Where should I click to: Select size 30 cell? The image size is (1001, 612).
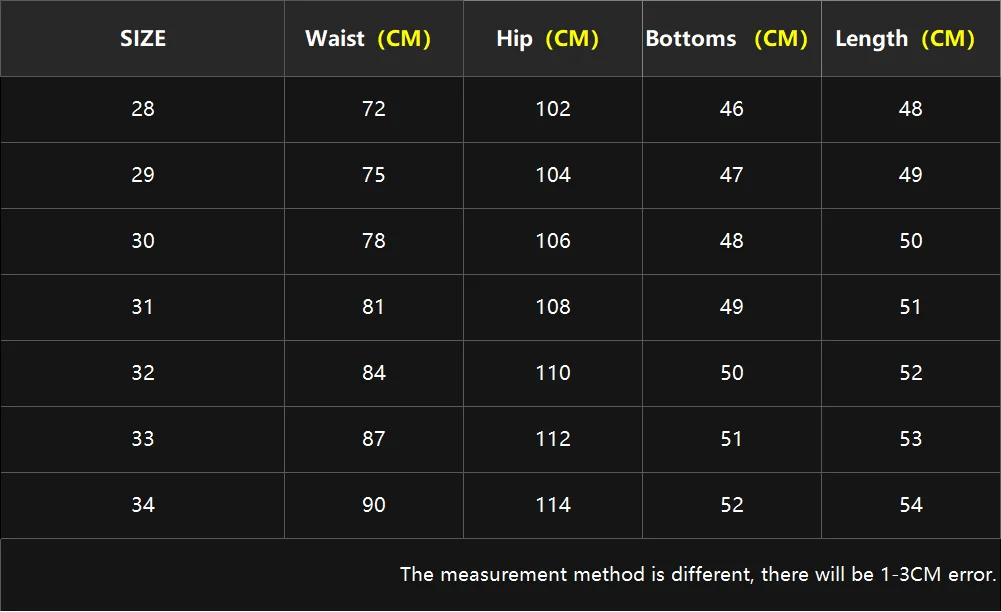143,241
